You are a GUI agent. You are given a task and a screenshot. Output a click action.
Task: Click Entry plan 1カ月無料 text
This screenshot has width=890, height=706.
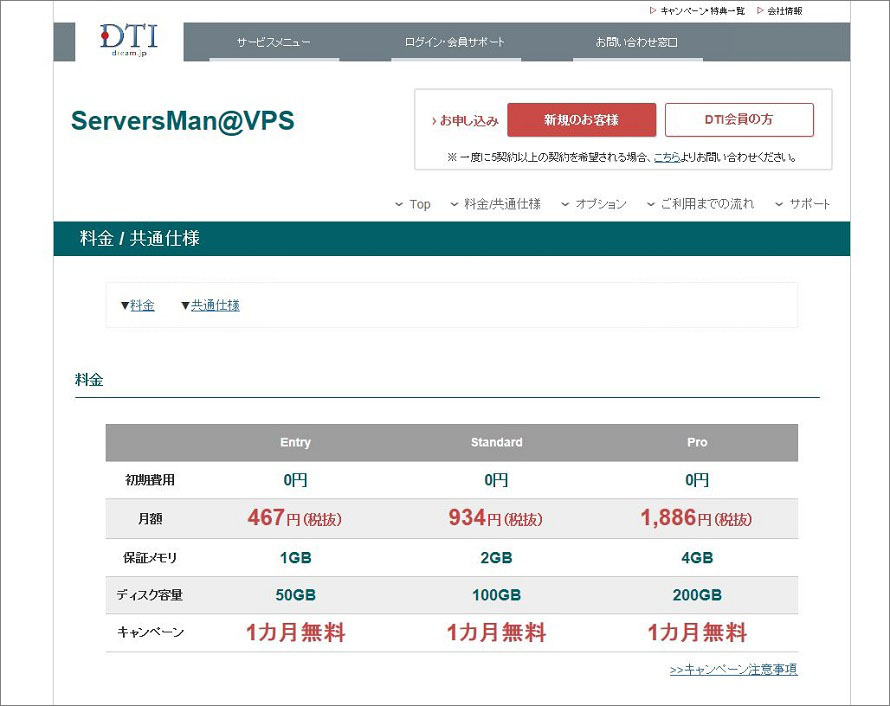click(x=296, y=632)
